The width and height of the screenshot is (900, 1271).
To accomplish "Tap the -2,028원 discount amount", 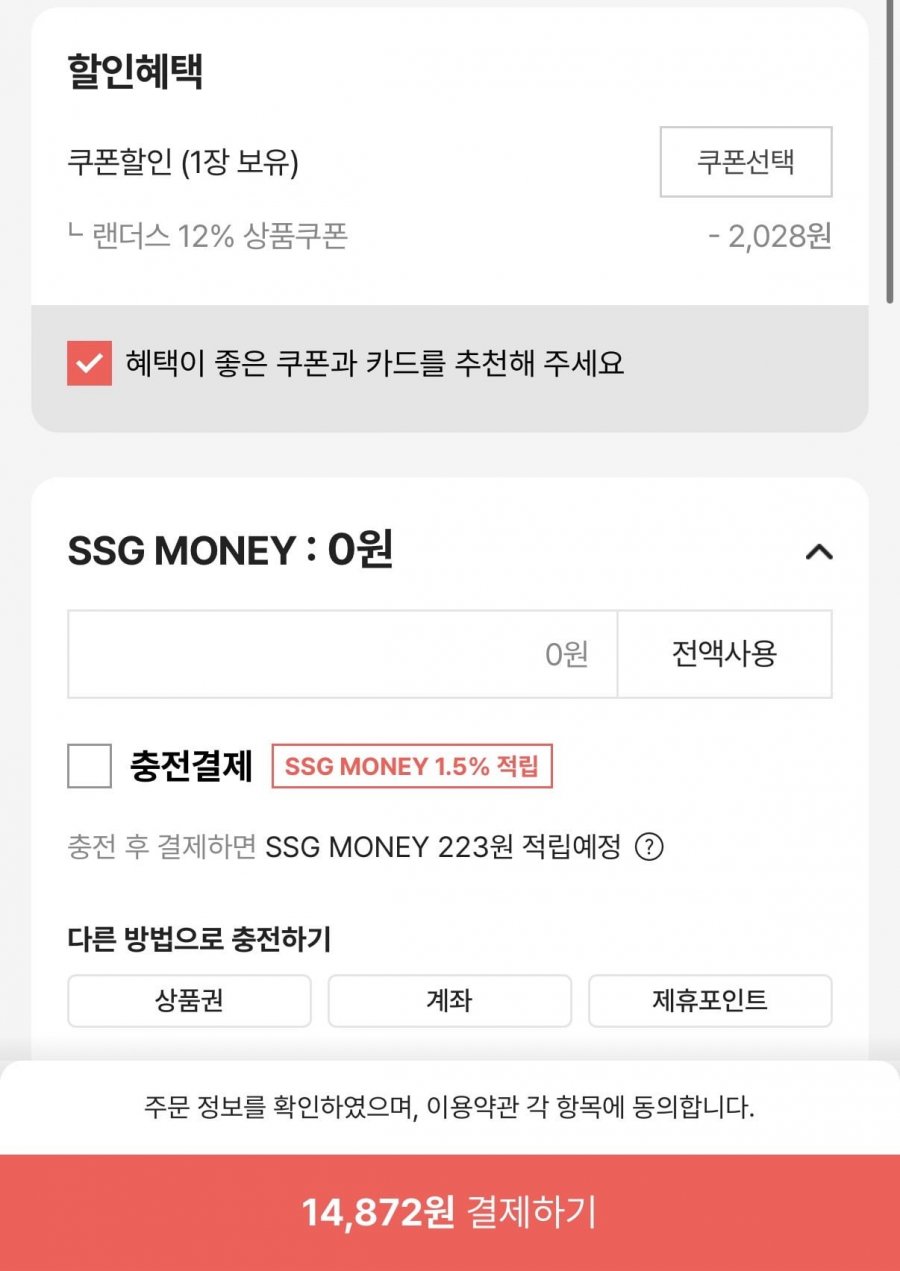I will 769,238.
